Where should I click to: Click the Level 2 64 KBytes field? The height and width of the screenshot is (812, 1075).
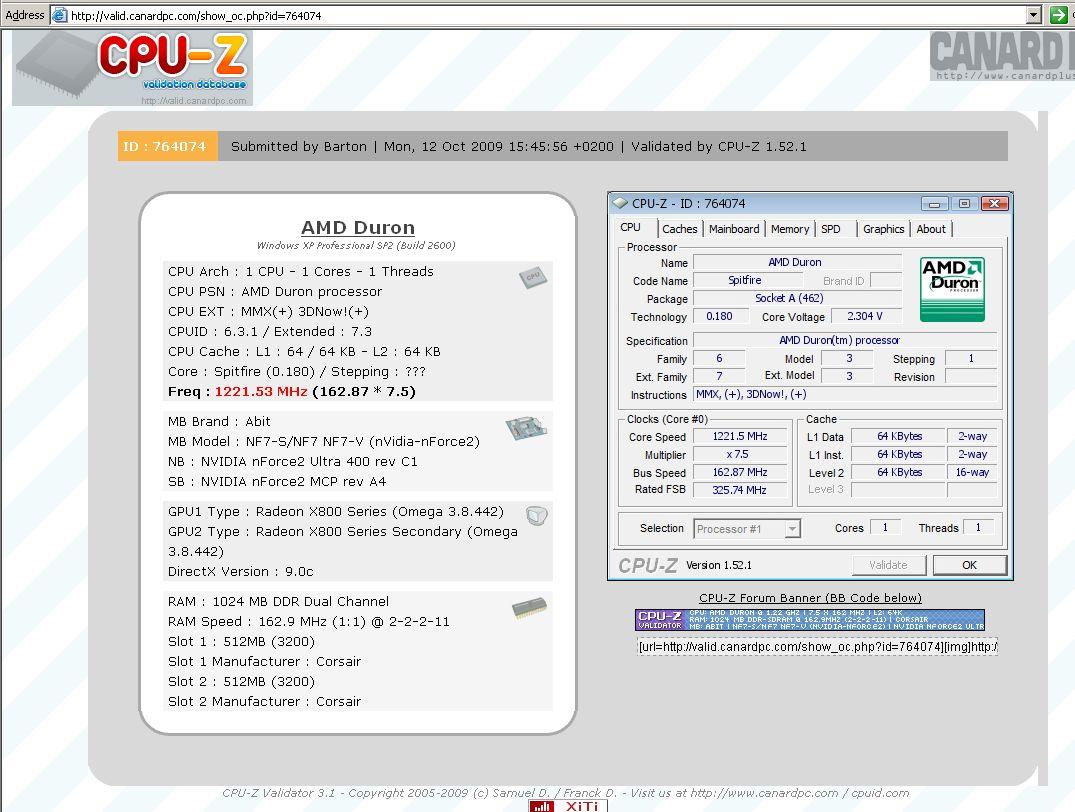[x=898, y=472]
